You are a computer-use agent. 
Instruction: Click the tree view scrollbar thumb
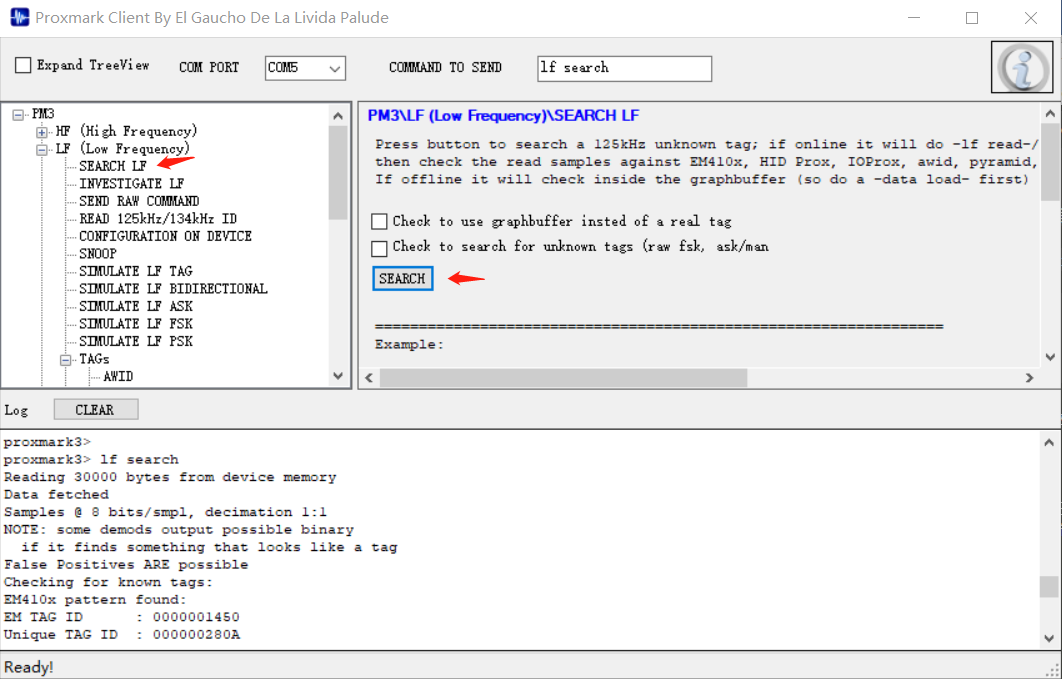338,172
